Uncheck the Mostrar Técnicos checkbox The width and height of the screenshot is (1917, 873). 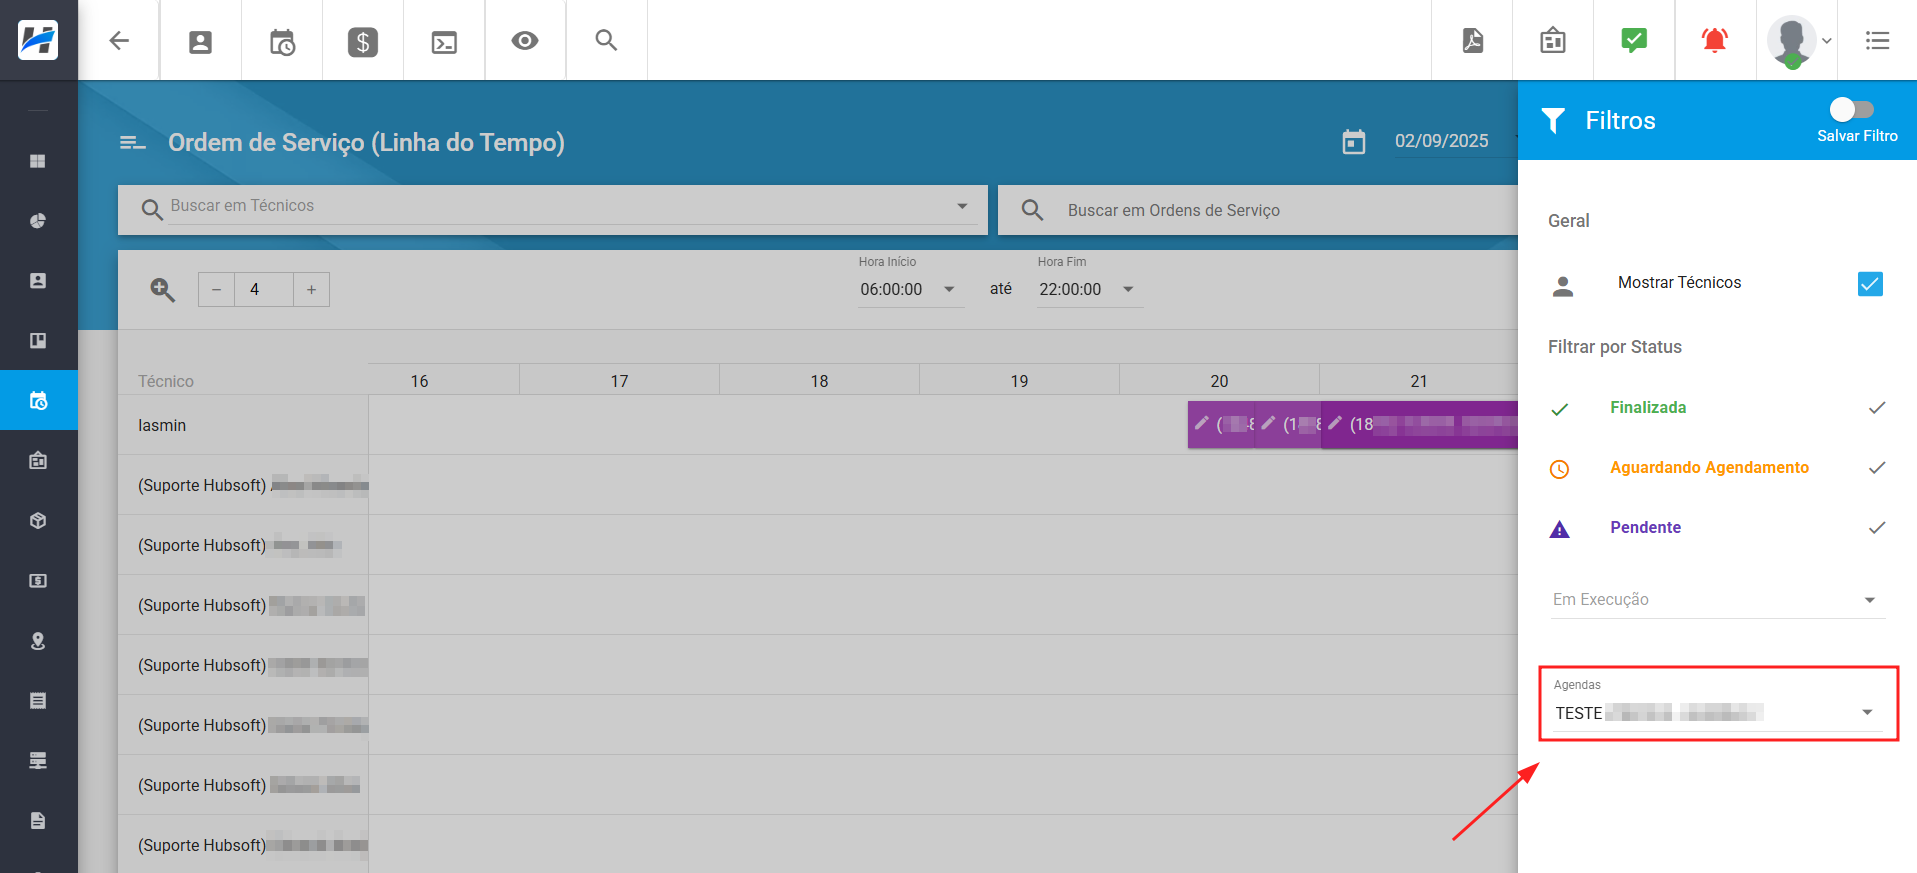pyautogui.click(x=1869, y=284)
